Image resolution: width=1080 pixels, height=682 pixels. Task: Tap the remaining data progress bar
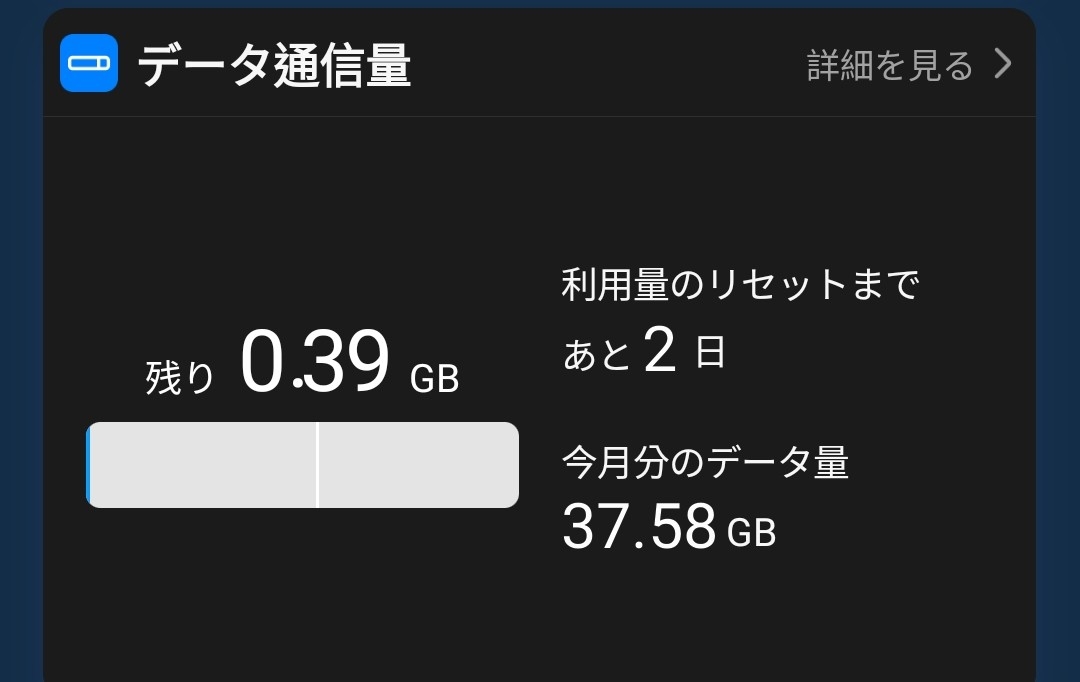302,465
